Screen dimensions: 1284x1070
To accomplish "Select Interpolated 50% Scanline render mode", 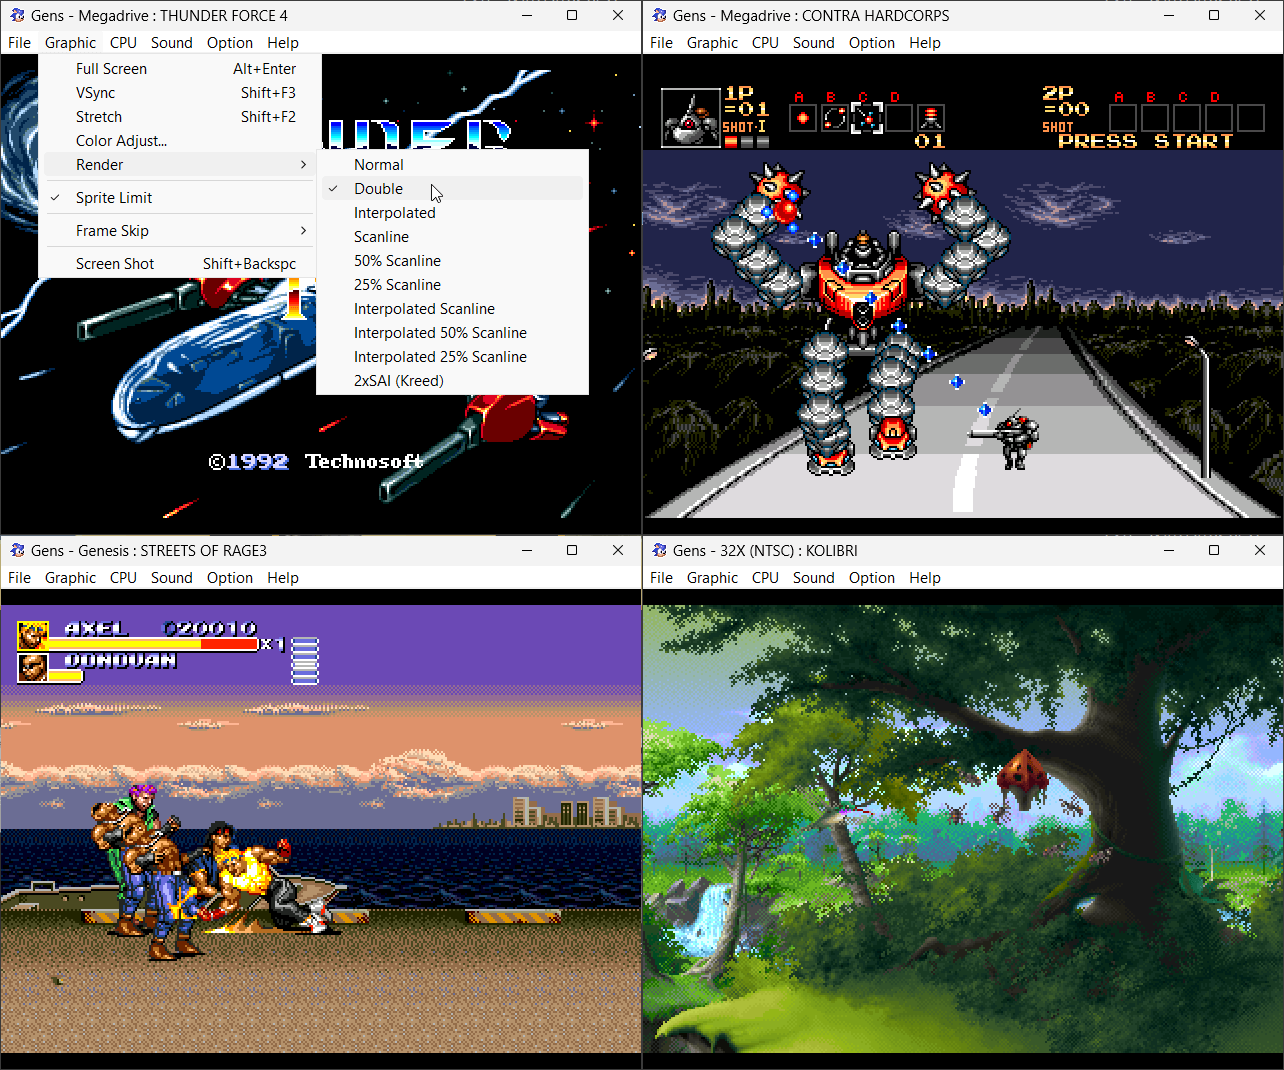I will tap(452, 333).
